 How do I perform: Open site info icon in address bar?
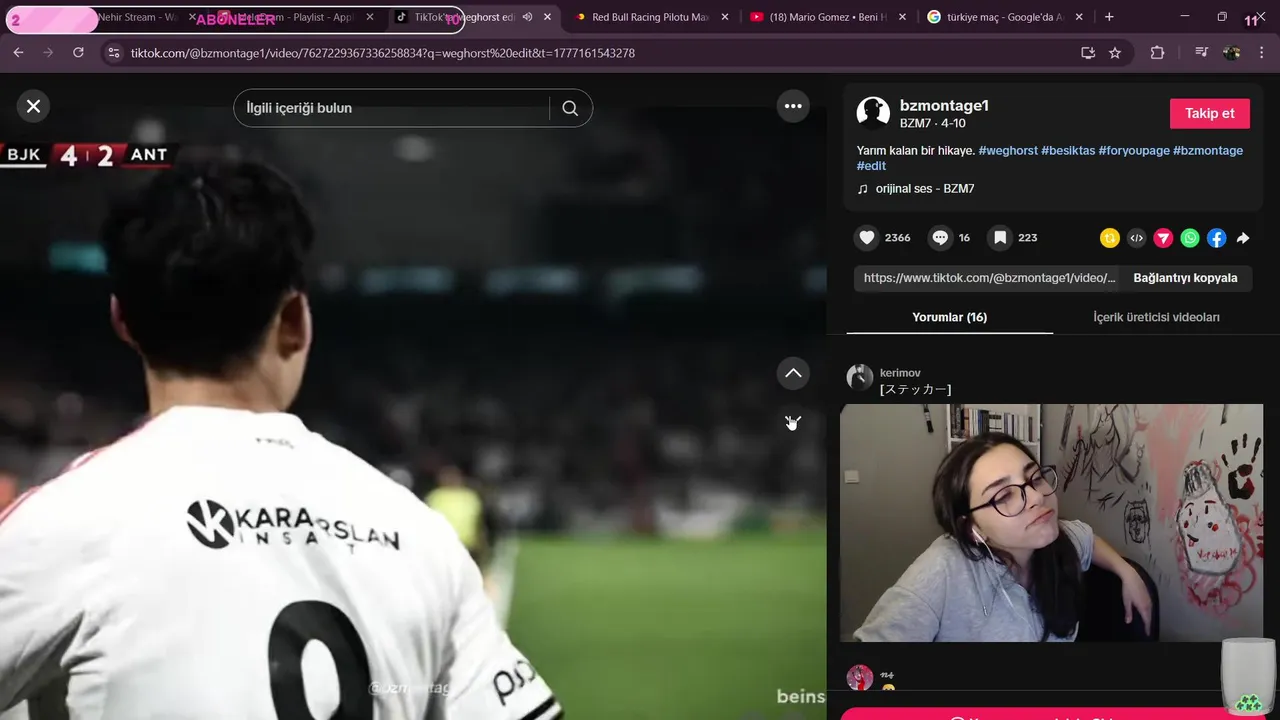pyautogui.click(x=113, y=53)
